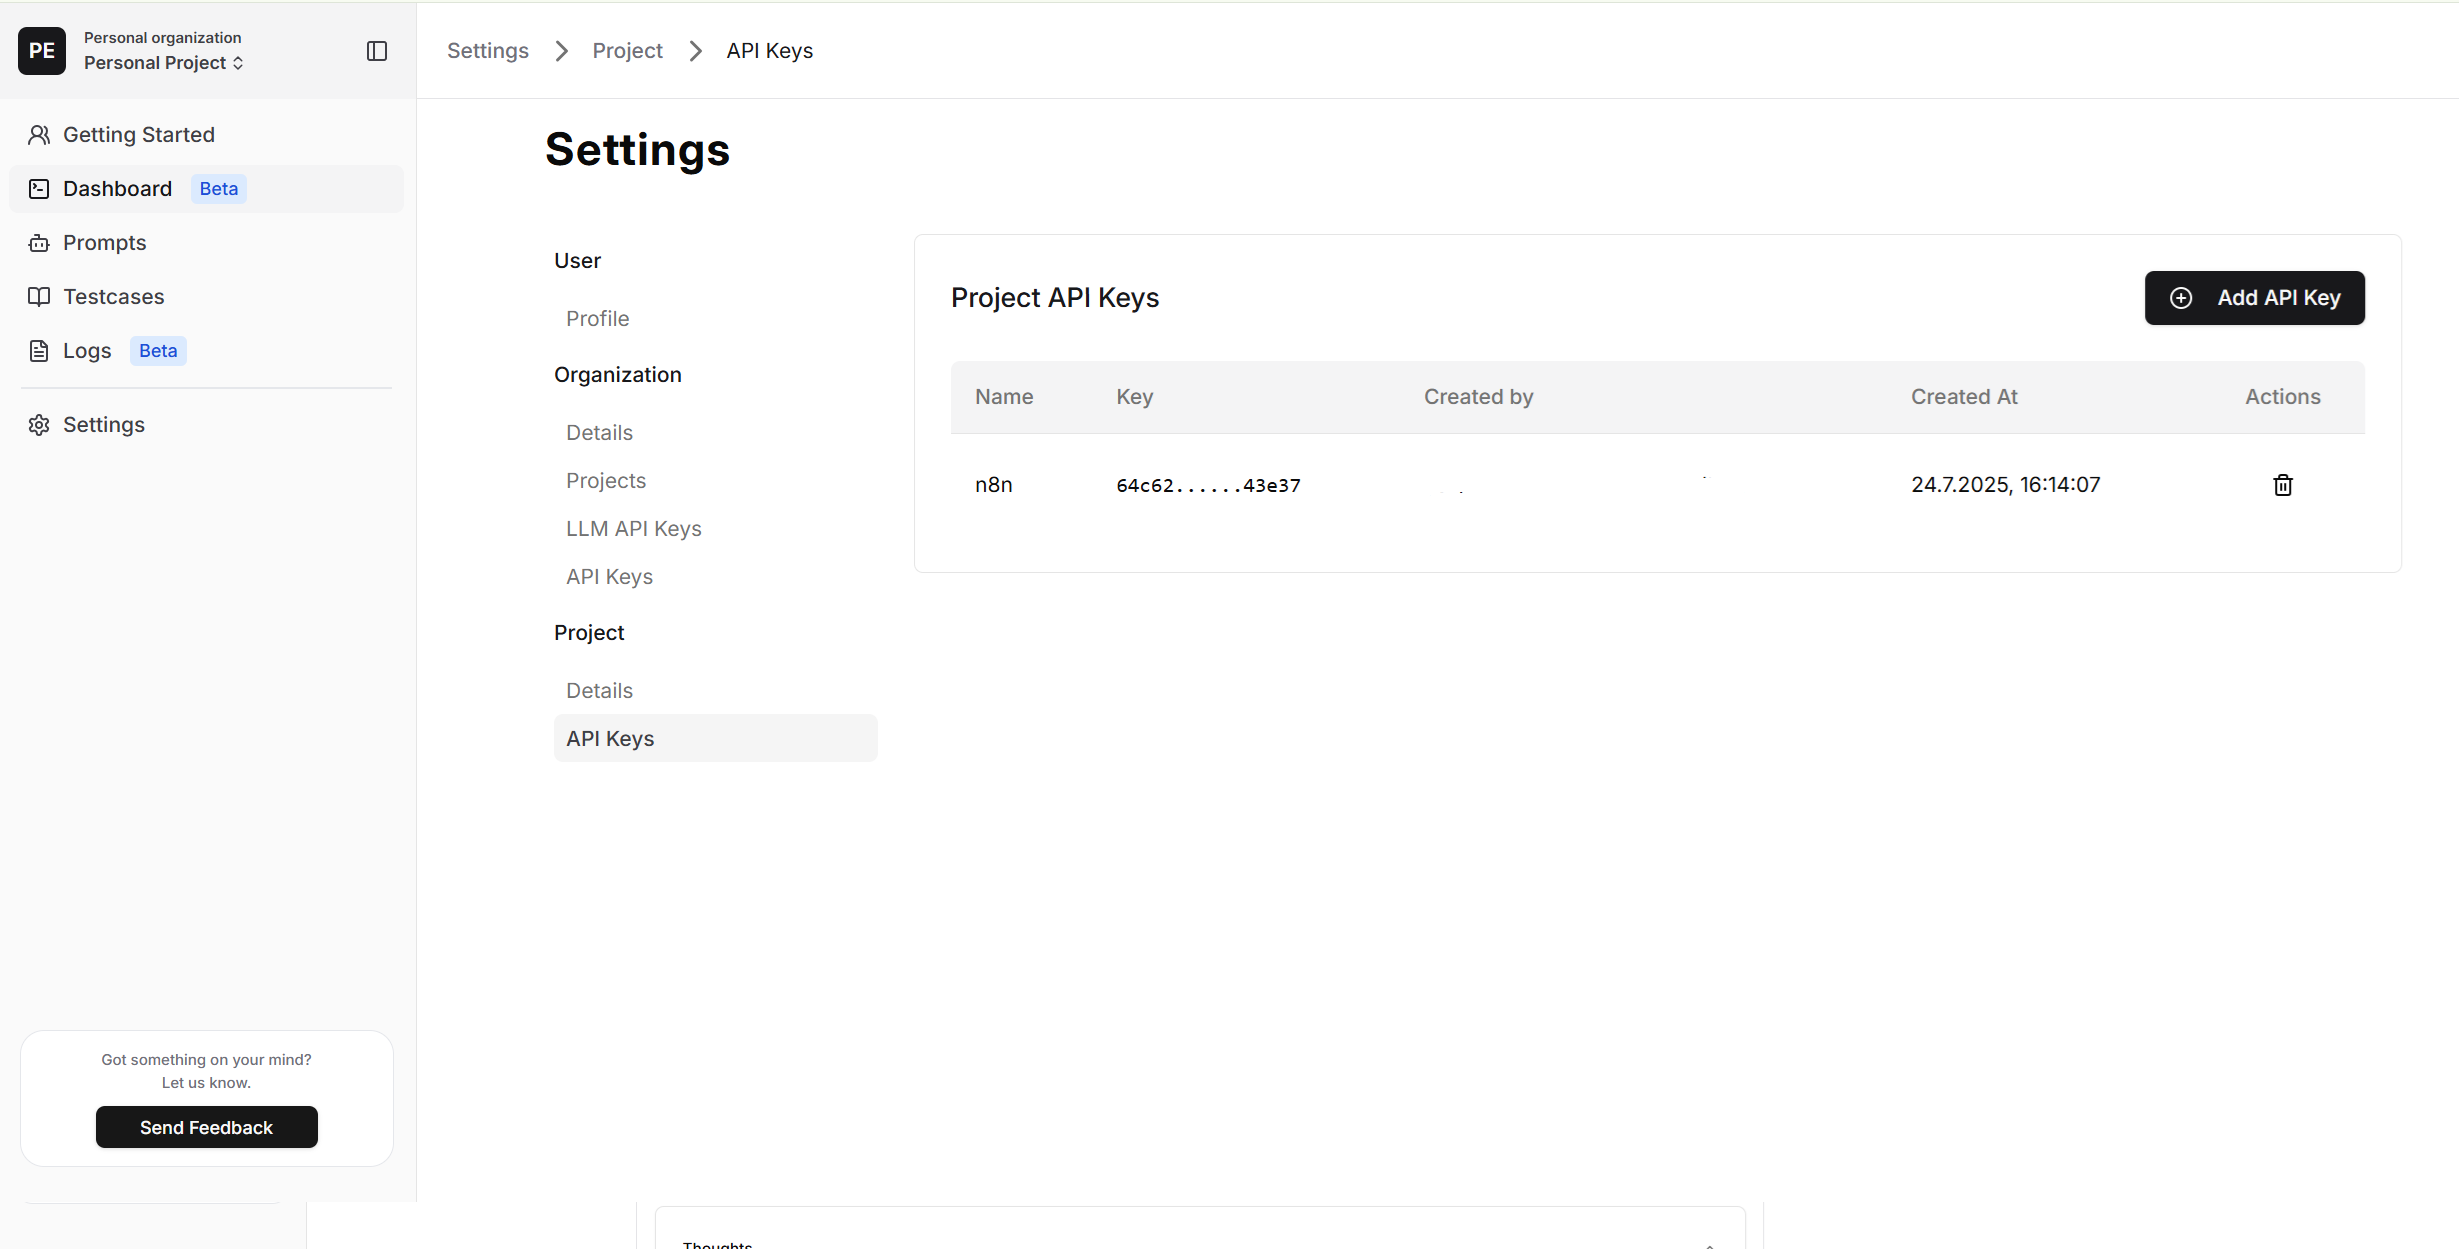Delete the n8n API key with trash icon

click(2283, 485)
